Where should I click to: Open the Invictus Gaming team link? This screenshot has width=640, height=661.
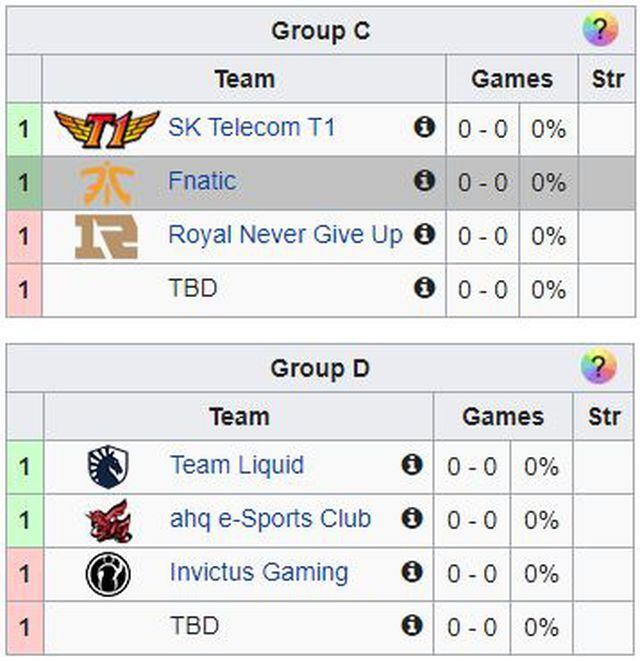coord(259,573)
